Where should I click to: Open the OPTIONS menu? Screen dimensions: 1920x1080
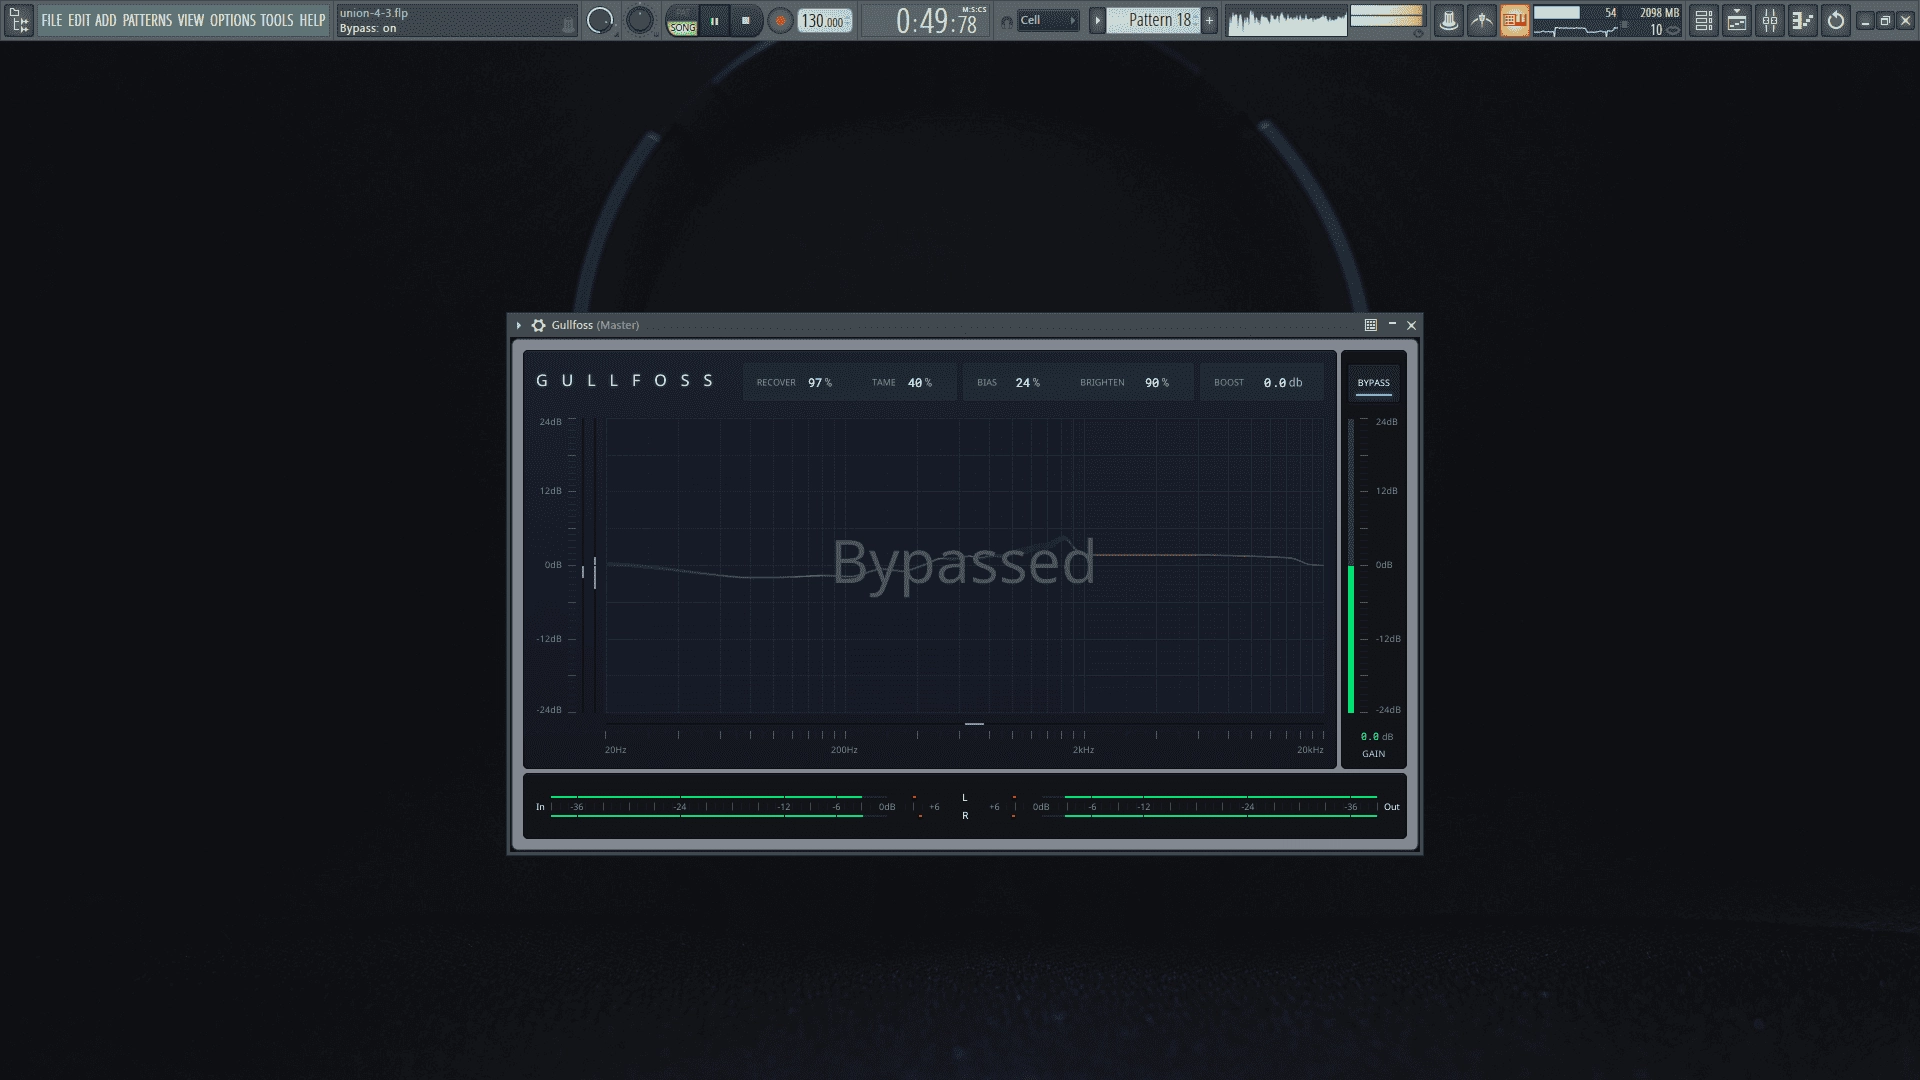[x=232, y=20]
